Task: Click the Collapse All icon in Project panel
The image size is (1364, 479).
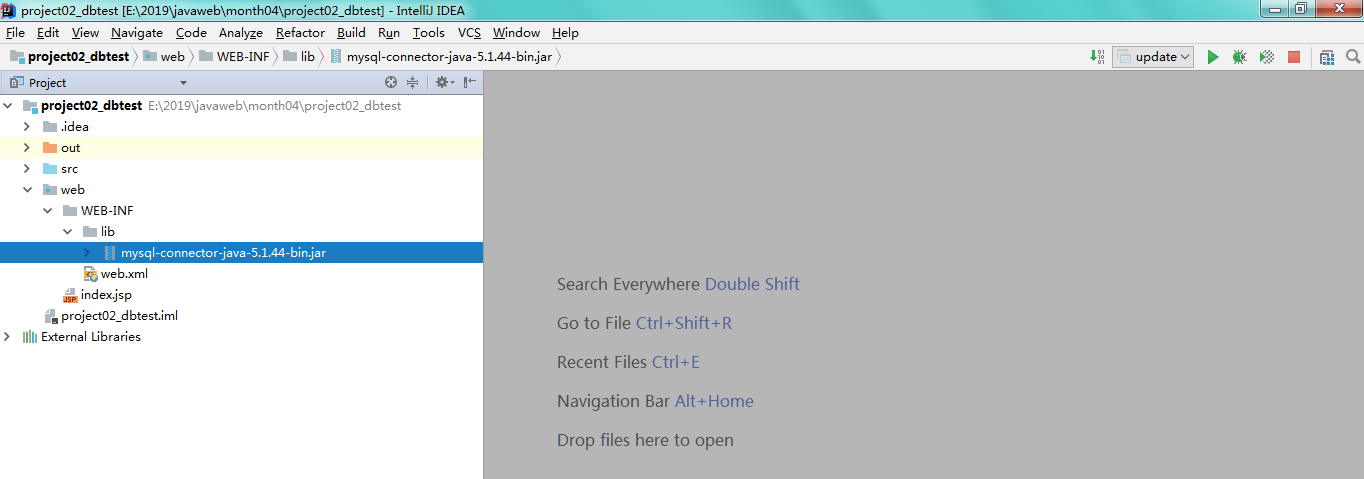Action: tap(412, 83)
